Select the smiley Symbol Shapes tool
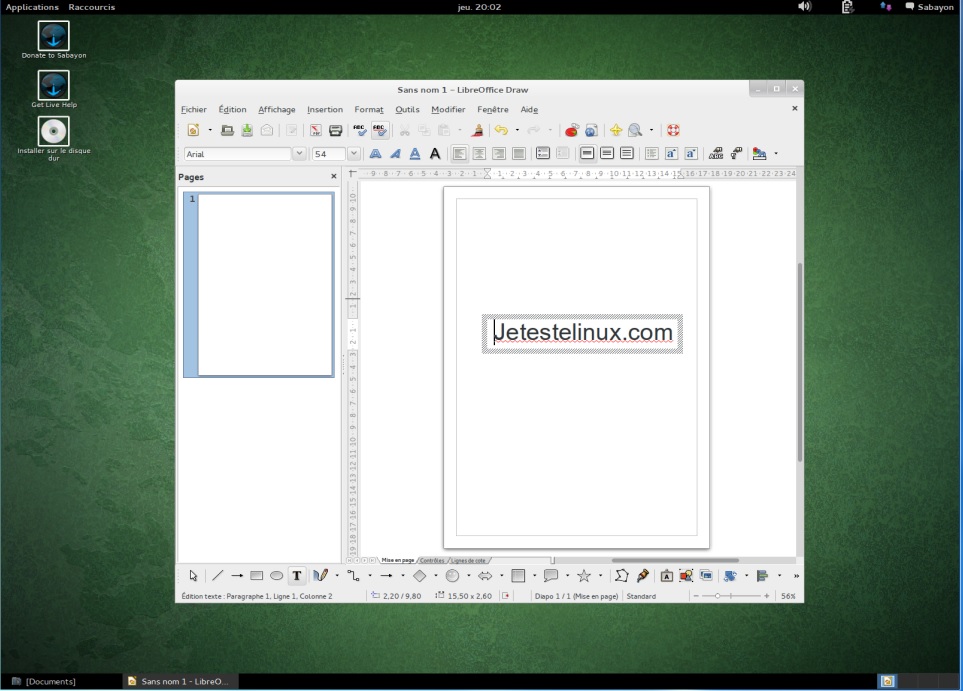Image resolution: width=963 pixels, height=691 pixels. (453, 576)
